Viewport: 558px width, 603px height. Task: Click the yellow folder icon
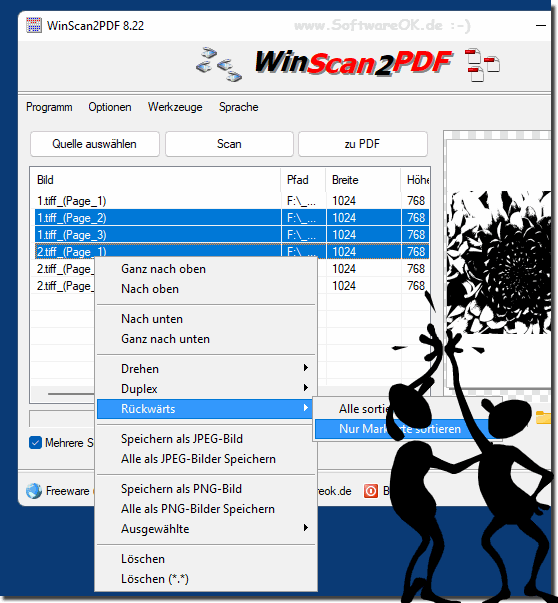[543, 417]
